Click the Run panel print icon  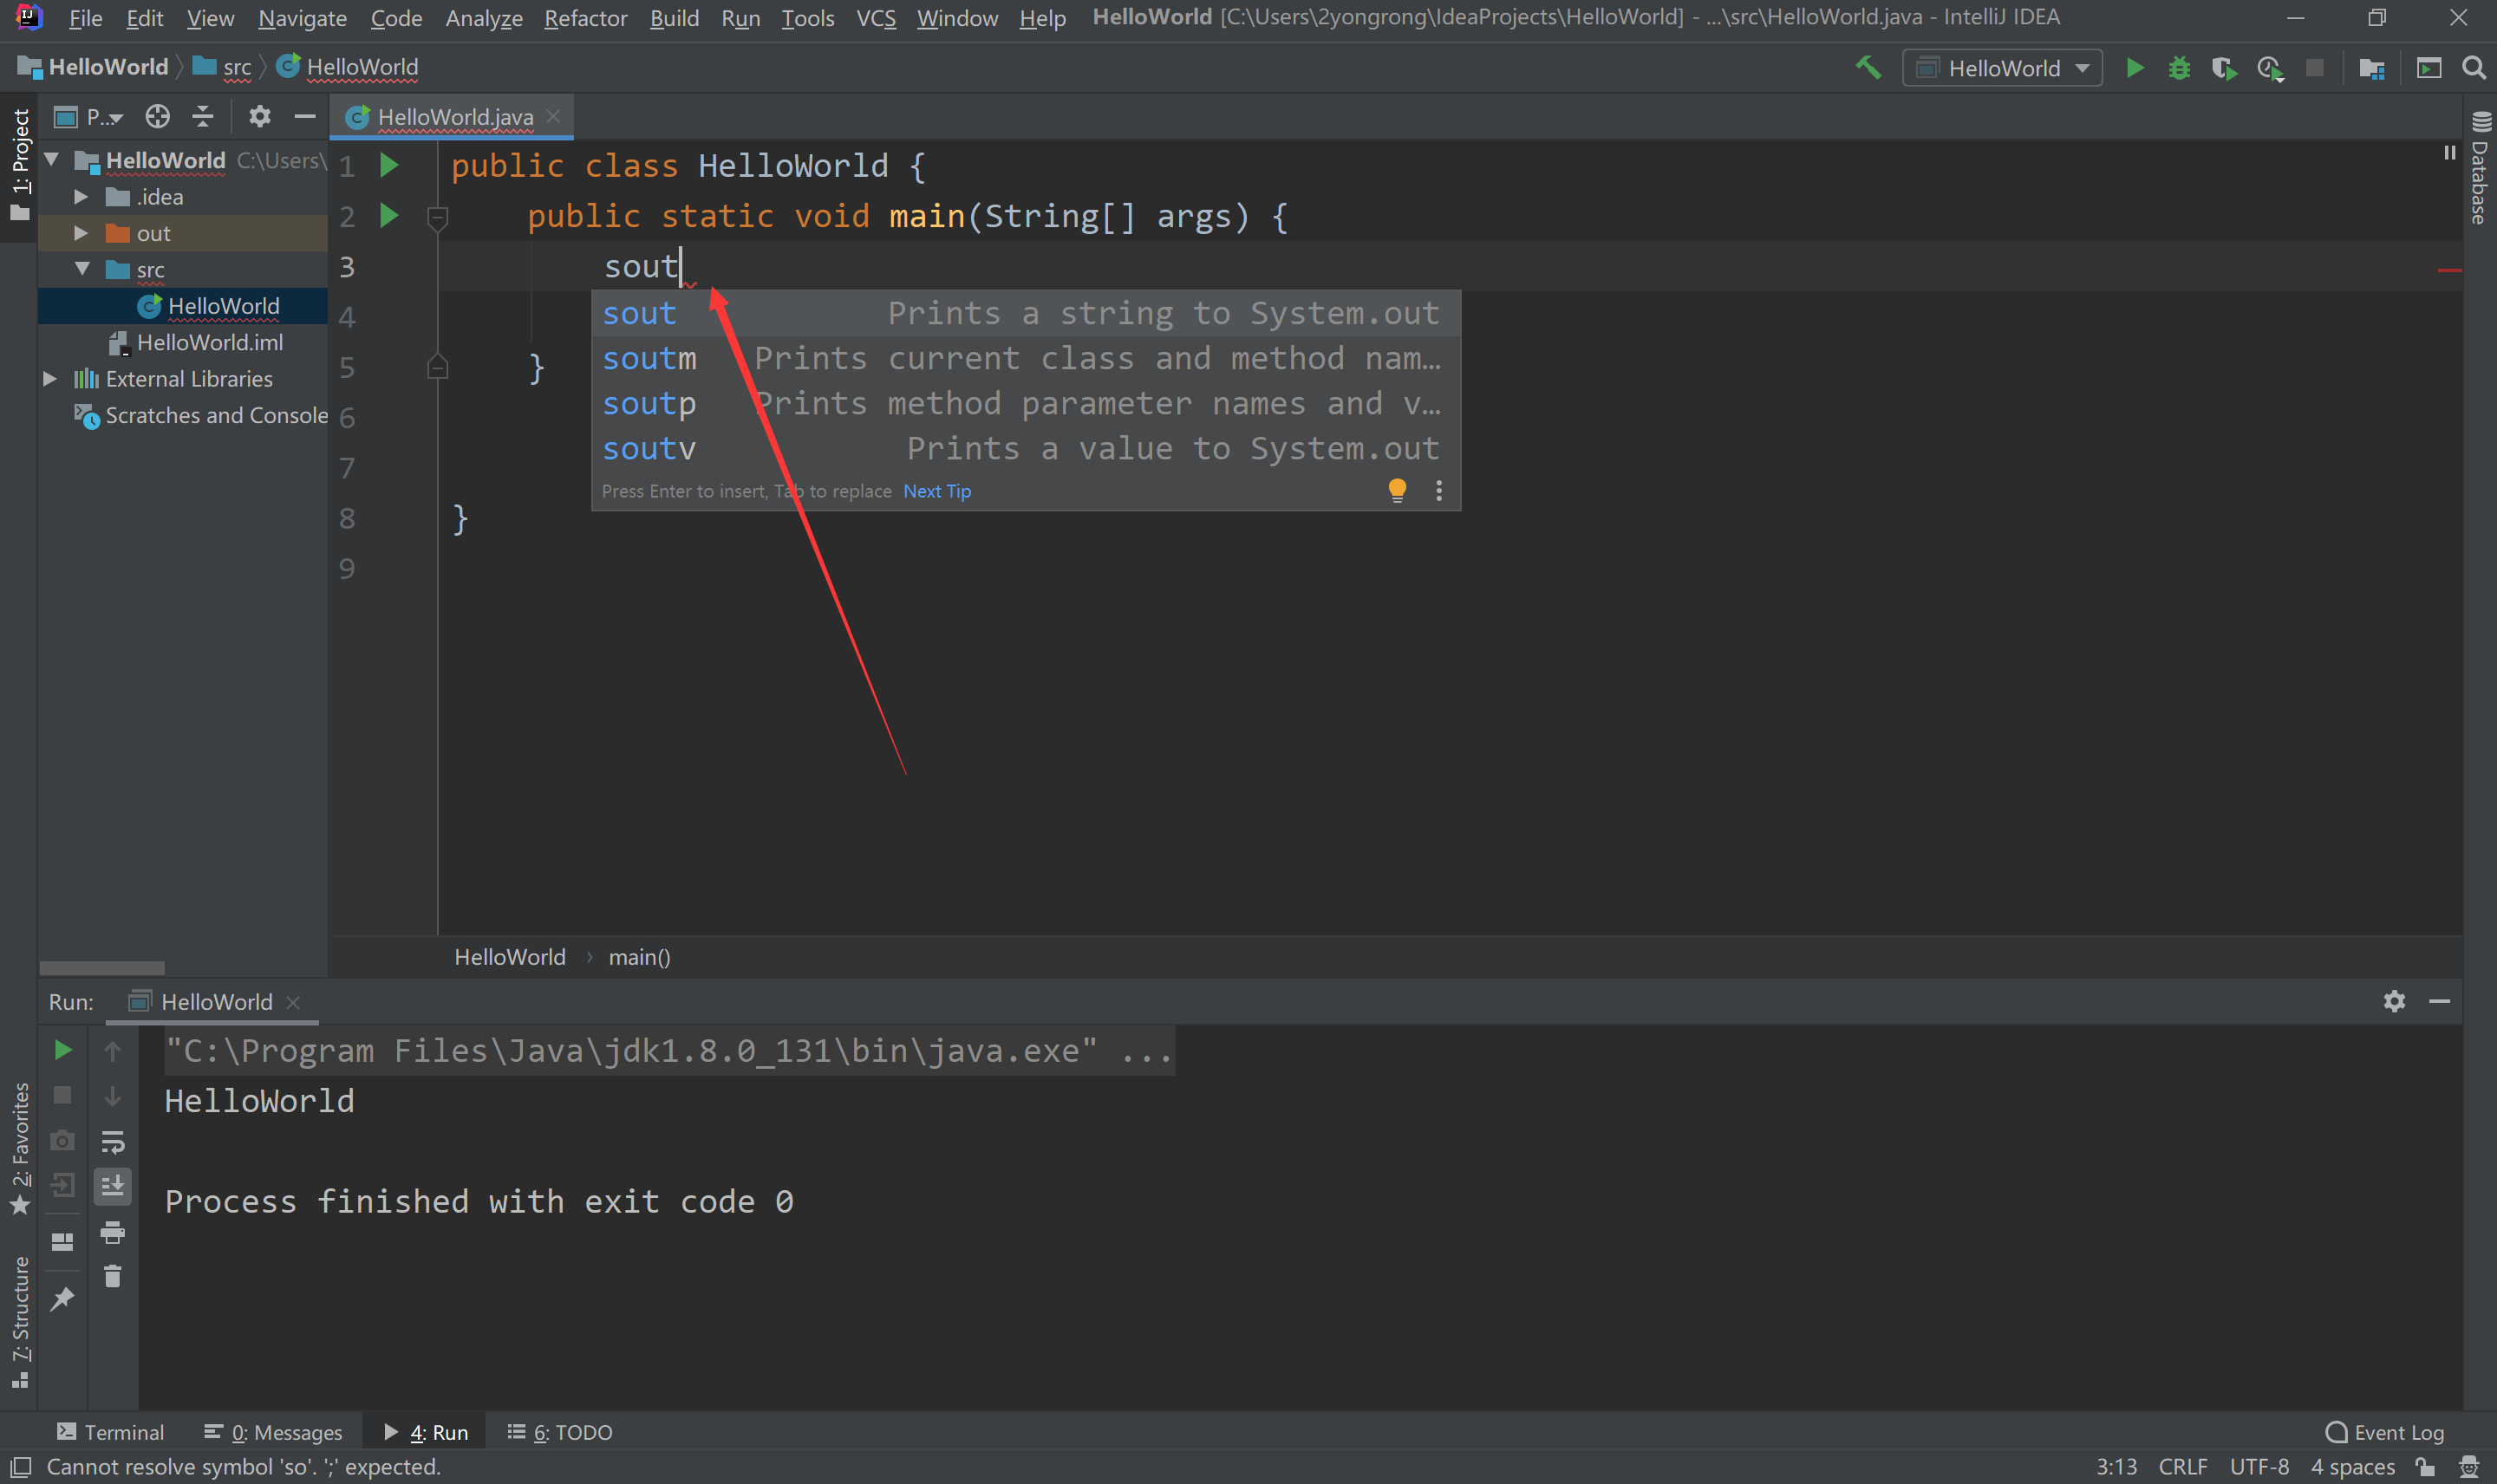tap(113, 1232)
